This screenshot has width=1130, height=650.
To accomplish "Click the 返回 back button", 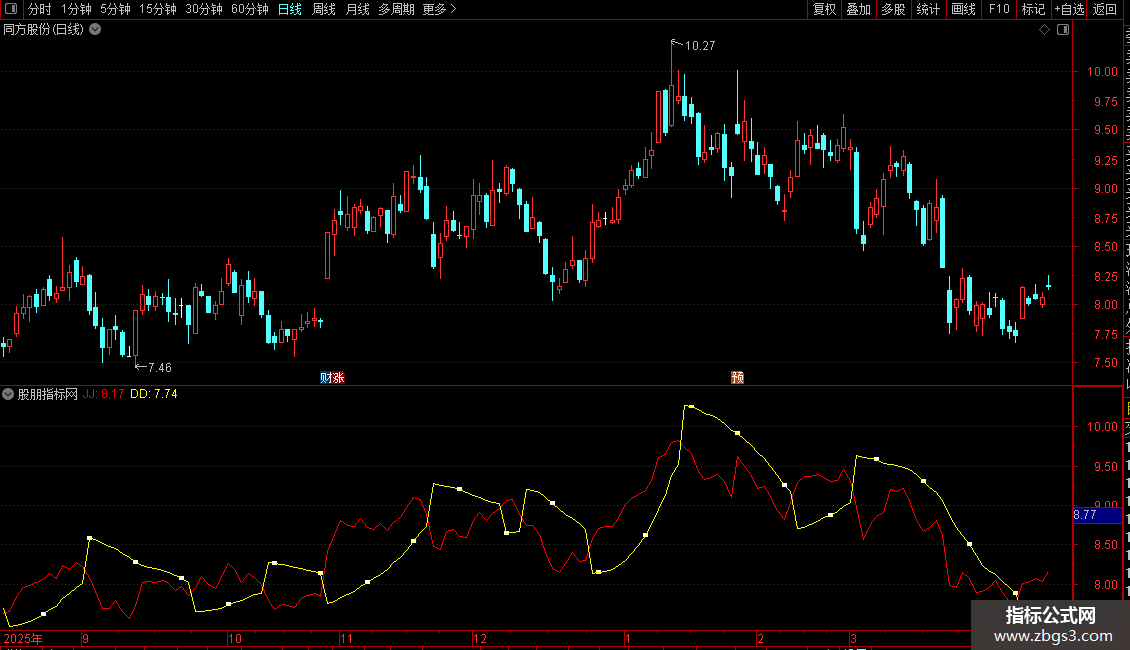I will point(1105,9).
